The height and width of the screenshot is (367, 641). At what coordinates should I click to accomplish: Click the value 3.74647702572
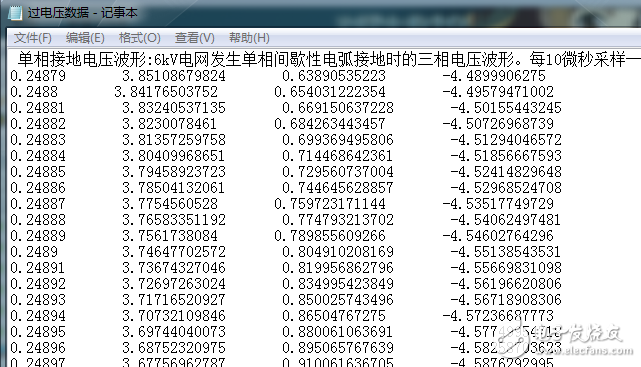[x=174, y=252]
